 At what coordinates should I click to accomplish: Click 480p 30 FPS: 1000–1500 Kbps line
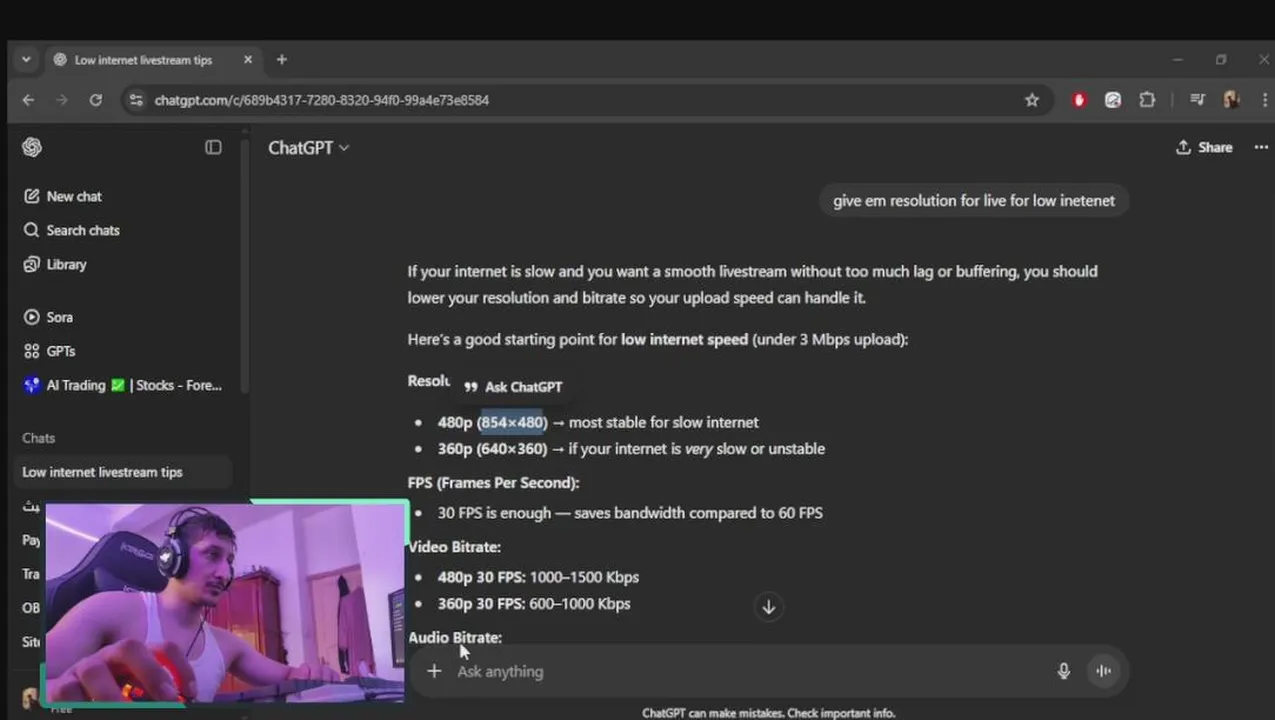coord(538,577)
